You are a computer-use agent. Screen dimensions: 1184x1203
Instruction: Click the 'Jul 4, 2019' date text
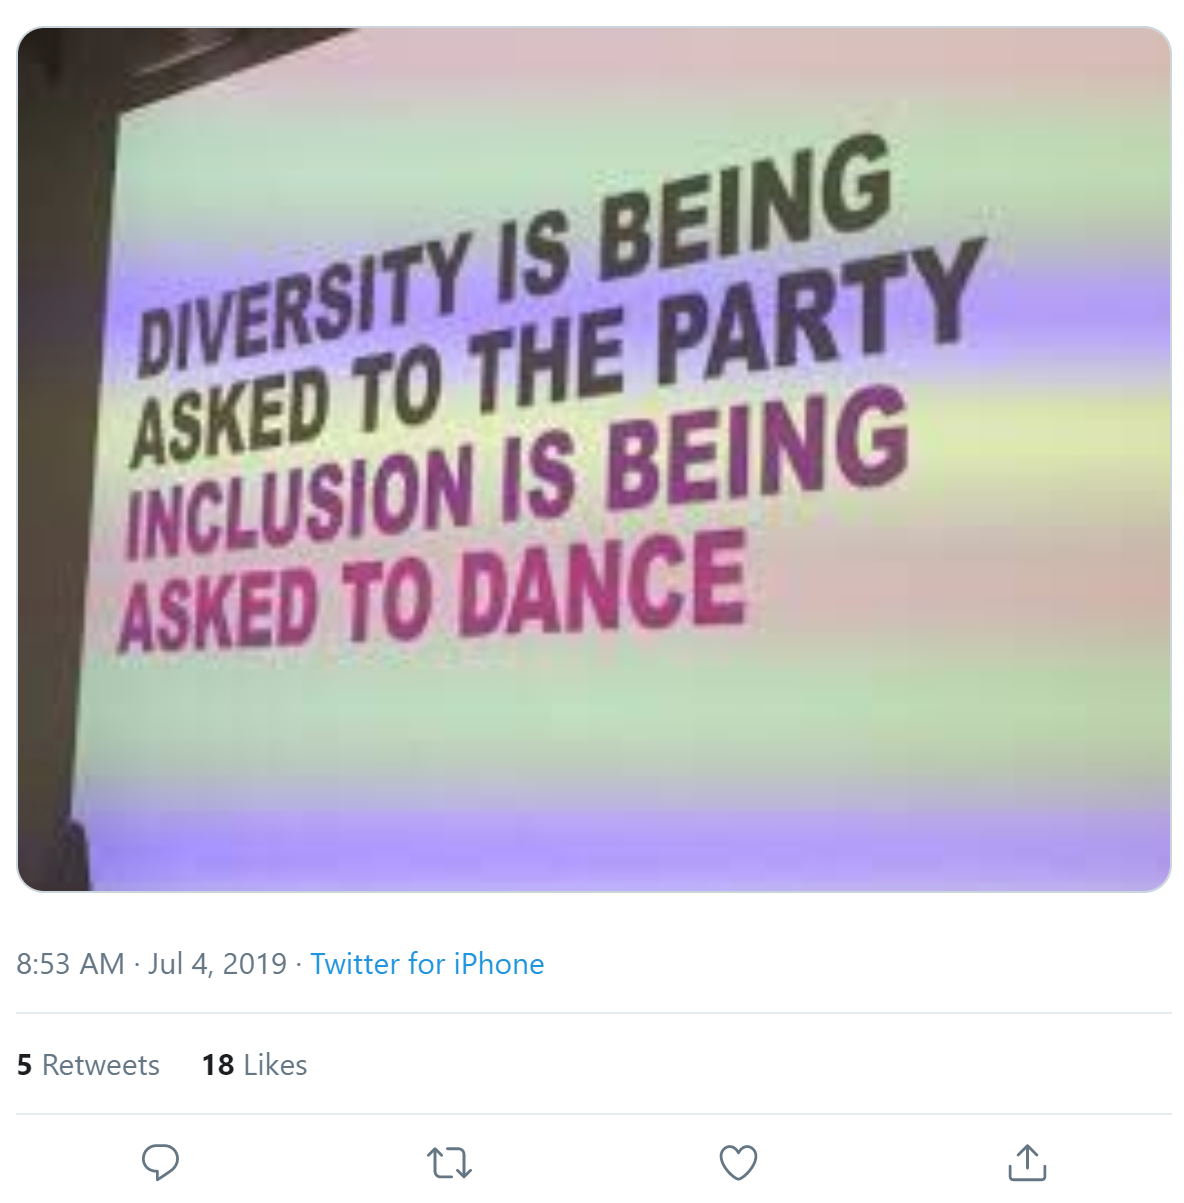pos(218,963)
